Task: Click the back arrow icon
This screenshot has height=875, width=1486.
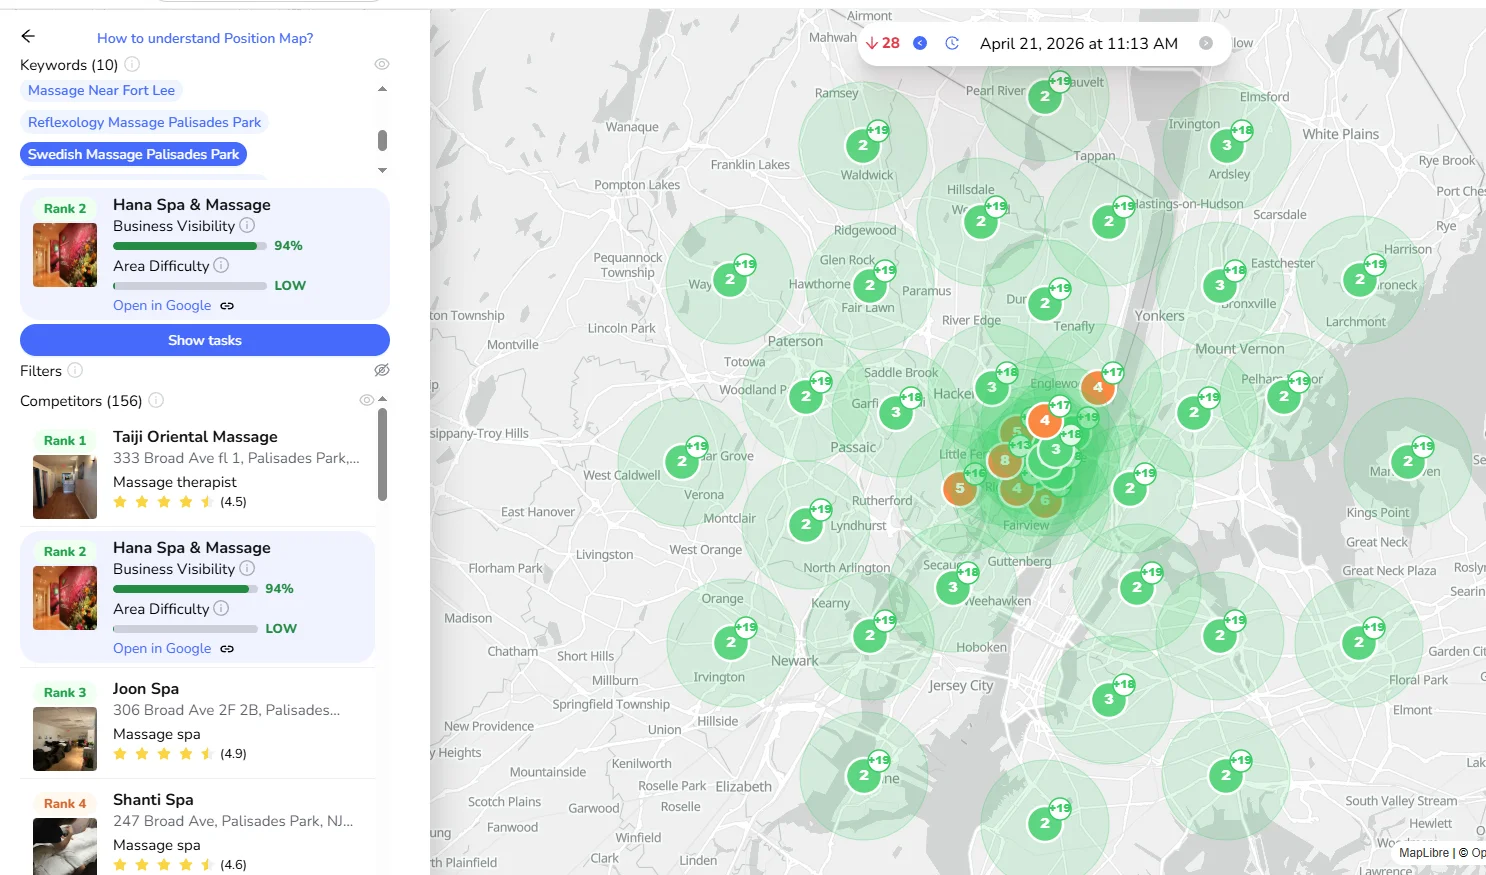Action: pos(28,36)
